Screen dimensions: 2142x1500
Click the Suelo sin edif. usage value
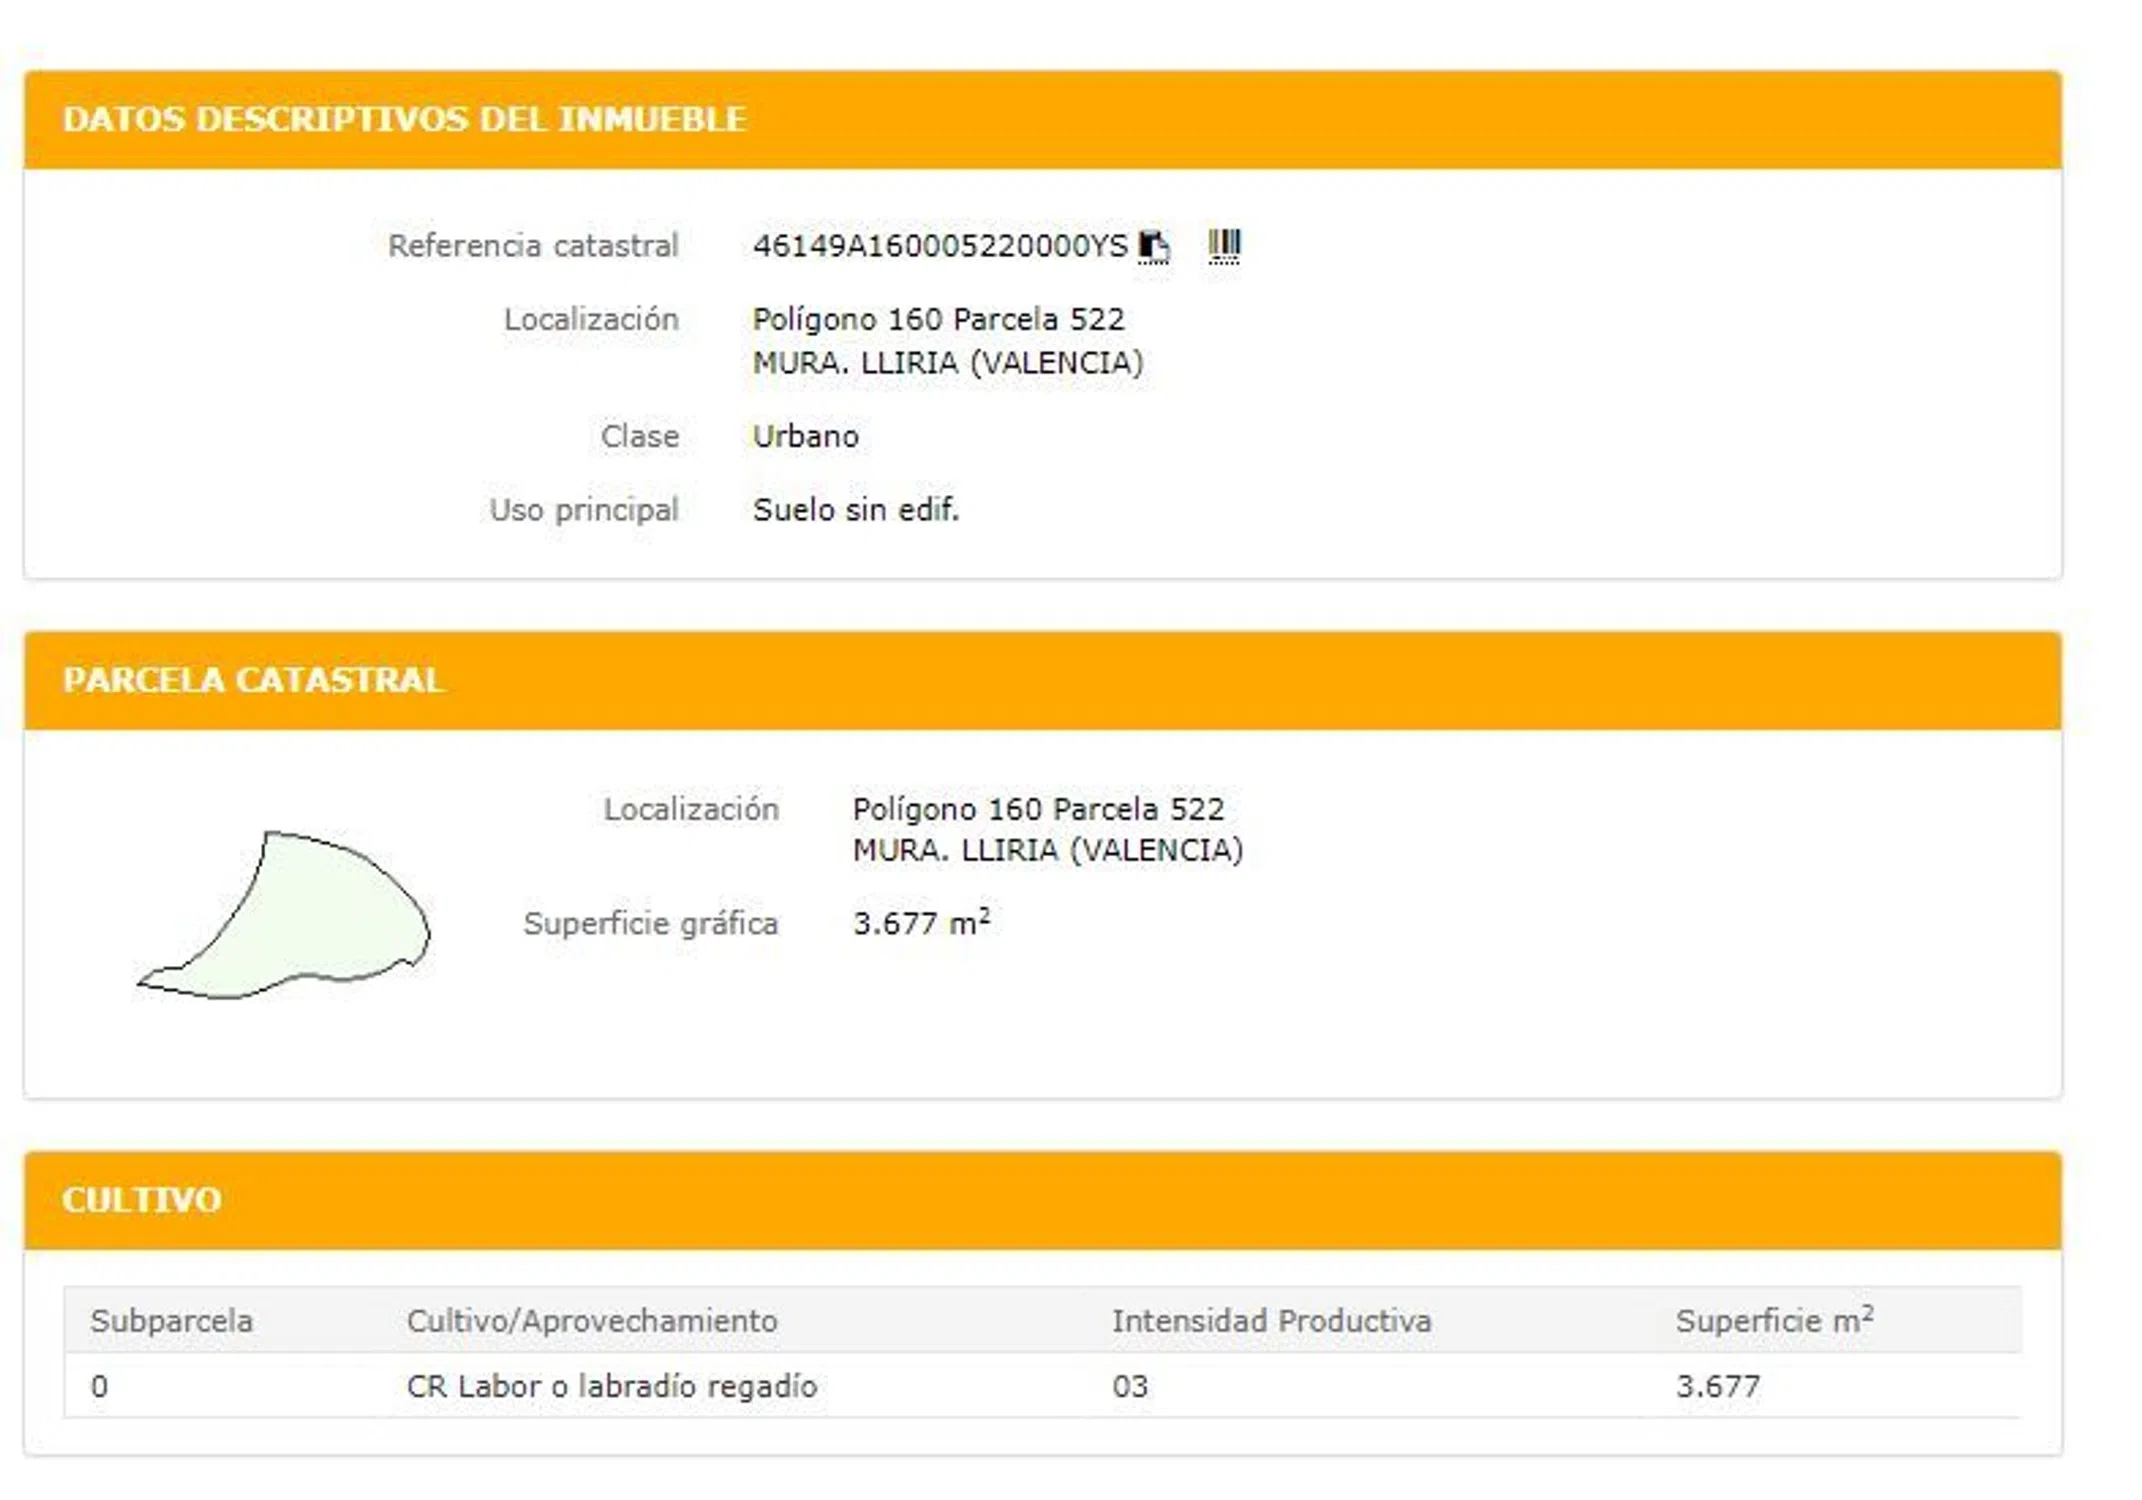tap(855, 510)
